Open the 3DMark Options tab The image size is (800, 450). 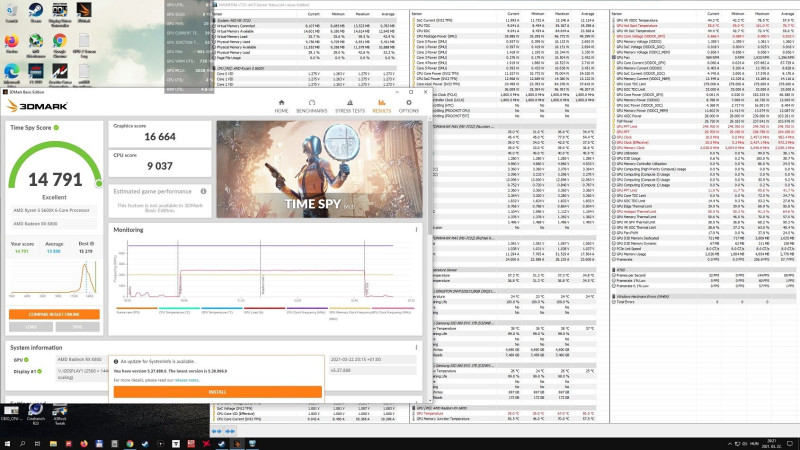coord(409,106)
